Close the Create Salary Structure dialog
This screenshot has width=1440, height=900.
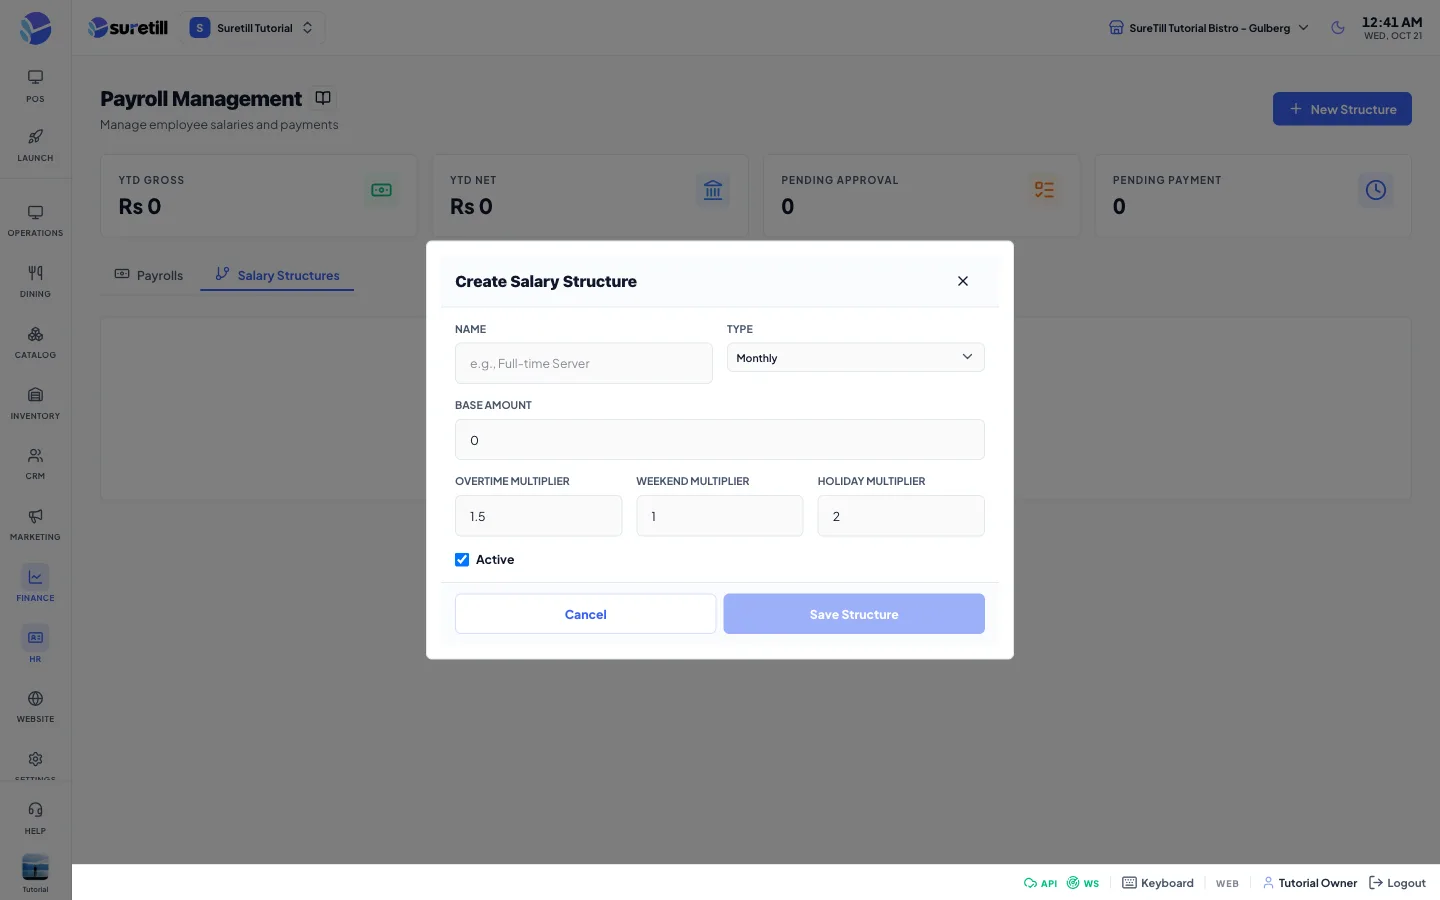[x=963, y=281]
